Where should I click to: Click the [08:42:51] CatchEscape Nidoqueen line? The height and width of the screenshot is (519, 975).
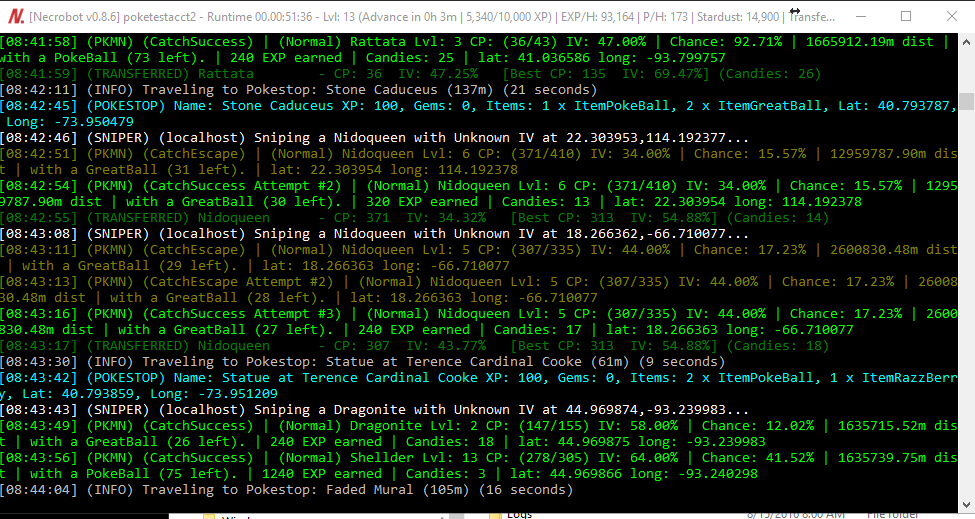(x=478, y=162)
